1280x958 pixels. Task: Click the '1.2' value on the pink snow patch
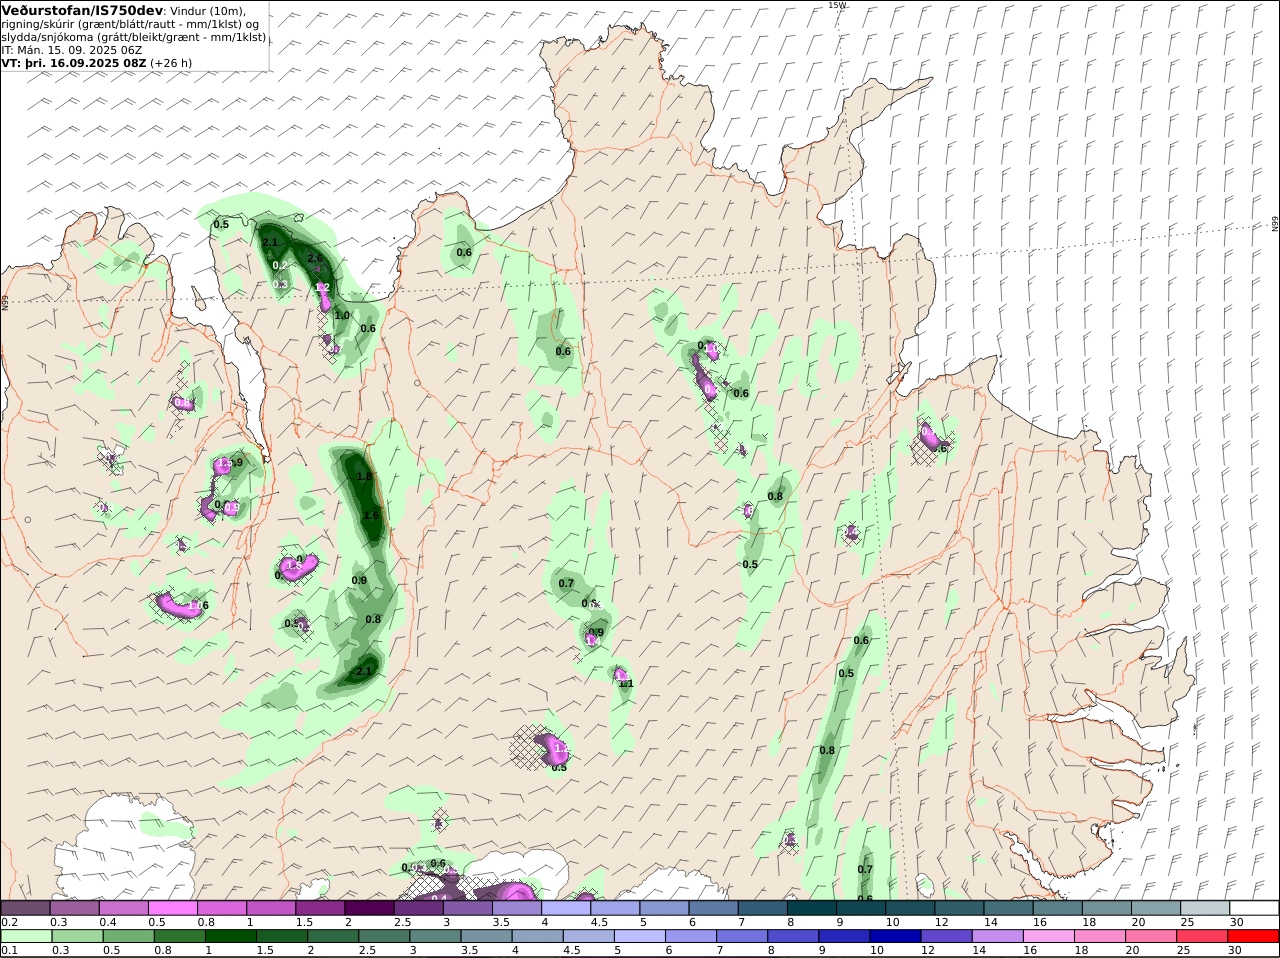(322, 287)
